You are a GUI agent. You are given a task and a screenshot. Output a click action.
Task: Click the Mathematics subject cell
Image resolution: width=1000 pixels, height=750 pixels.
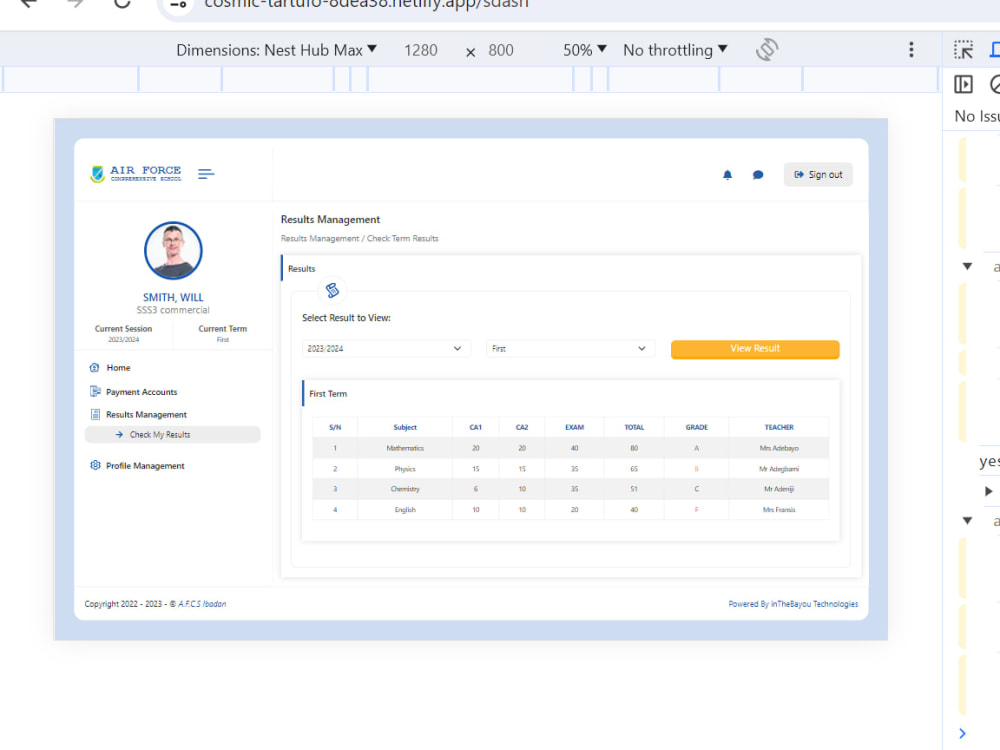tap(405, 448)
